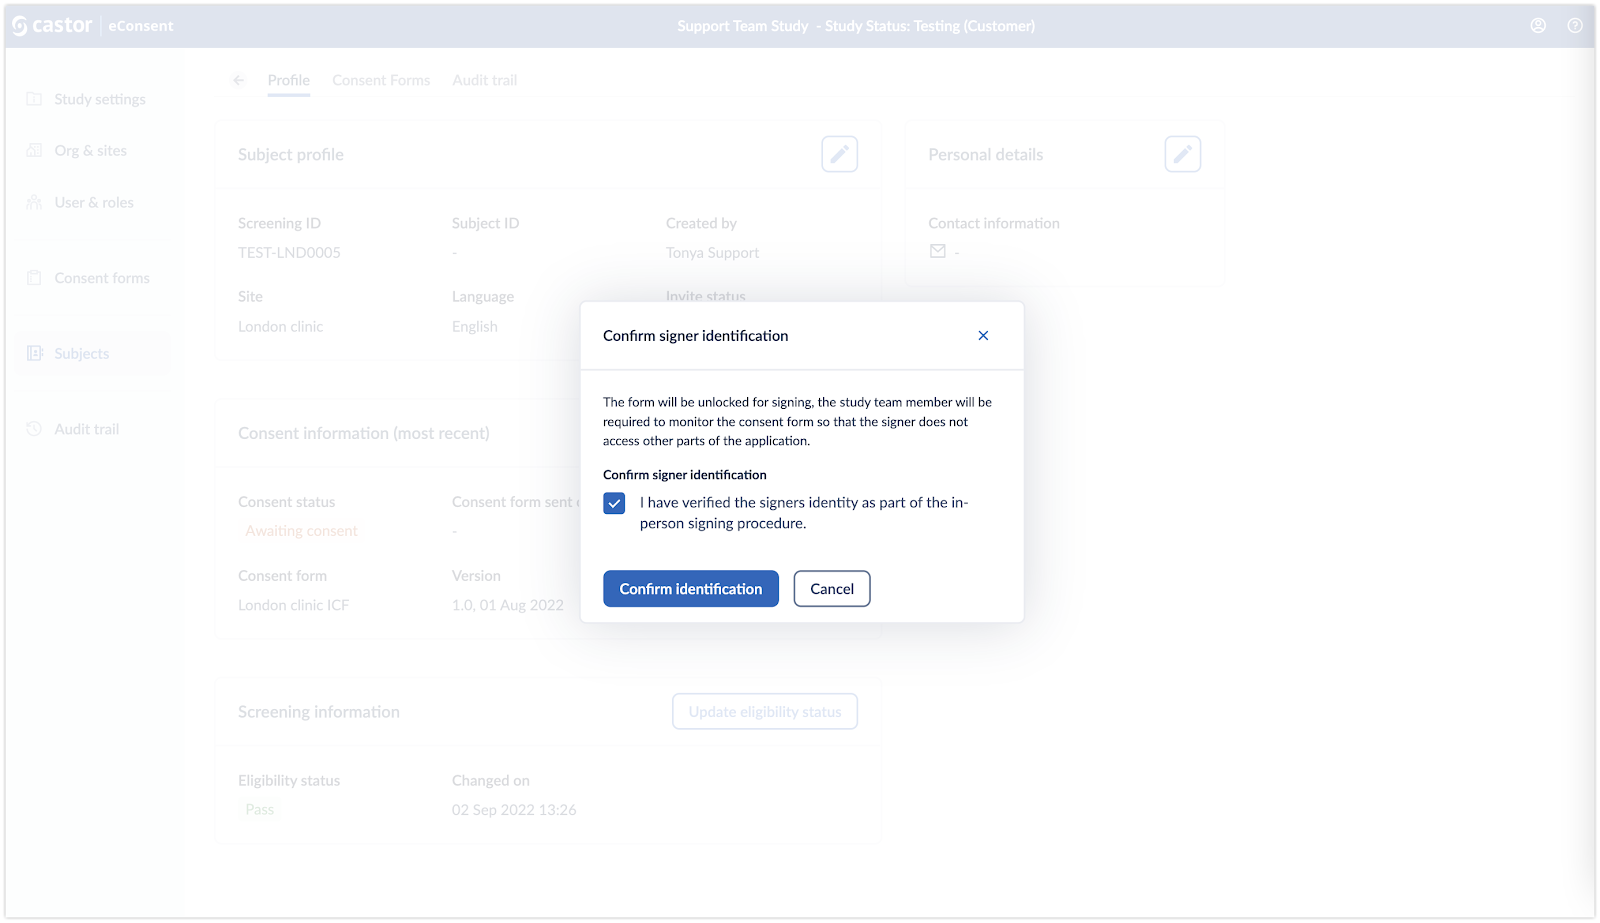Switch to the Audit trail tab
The image size is (1600, 923).
pyautogui.click(x=484, y=81)
